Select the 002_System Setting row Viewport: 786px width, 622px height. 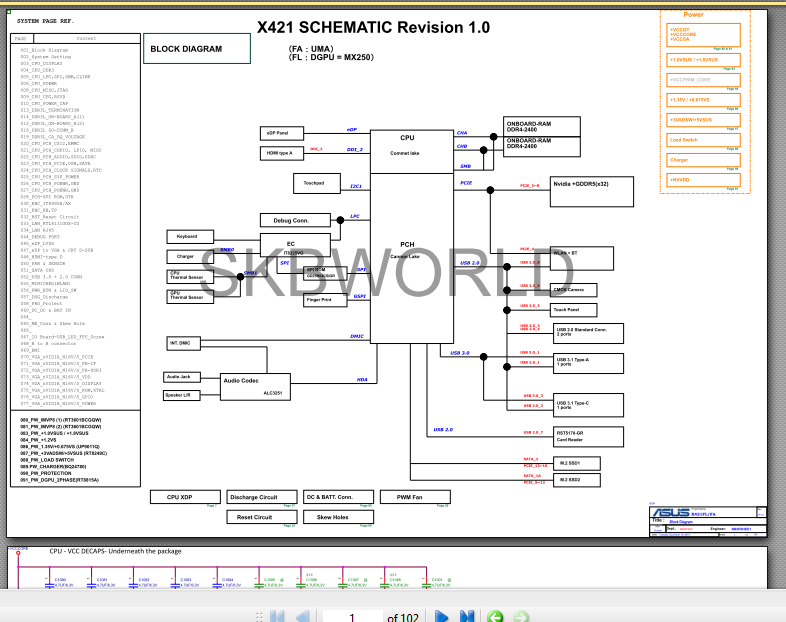tap(46, 57)
